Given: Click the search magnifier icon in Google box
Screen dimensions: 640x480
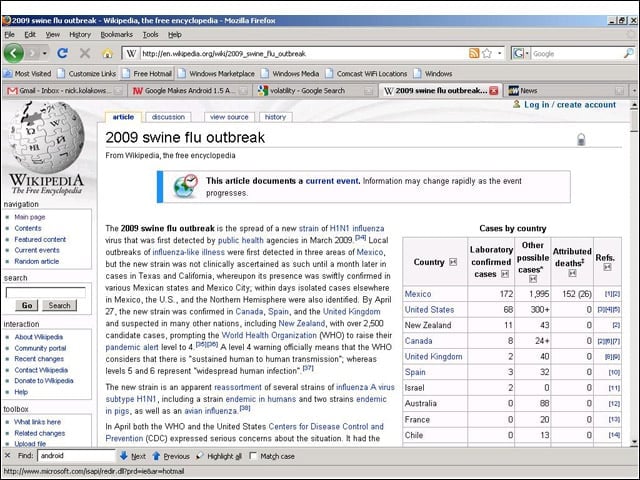Looking at the screenshot, I should point(629,53).
